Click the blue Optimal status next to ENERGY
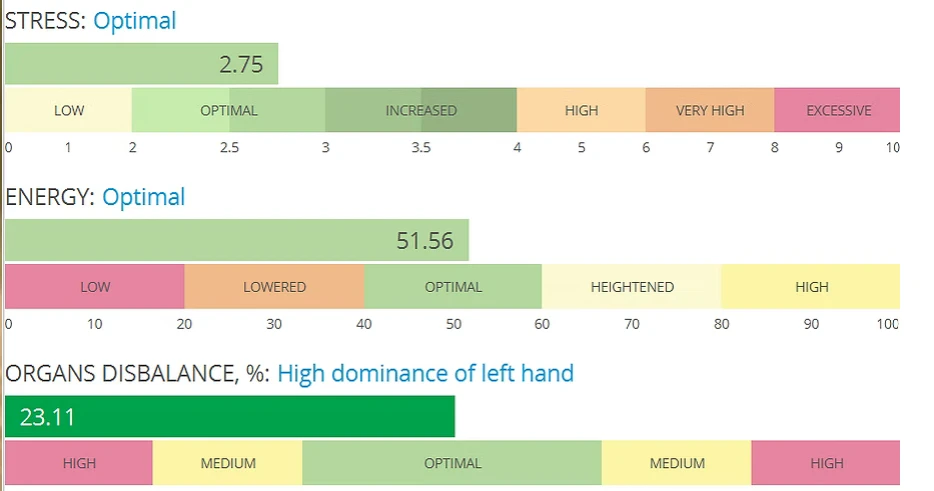934x491 pixels. [143, 197]
